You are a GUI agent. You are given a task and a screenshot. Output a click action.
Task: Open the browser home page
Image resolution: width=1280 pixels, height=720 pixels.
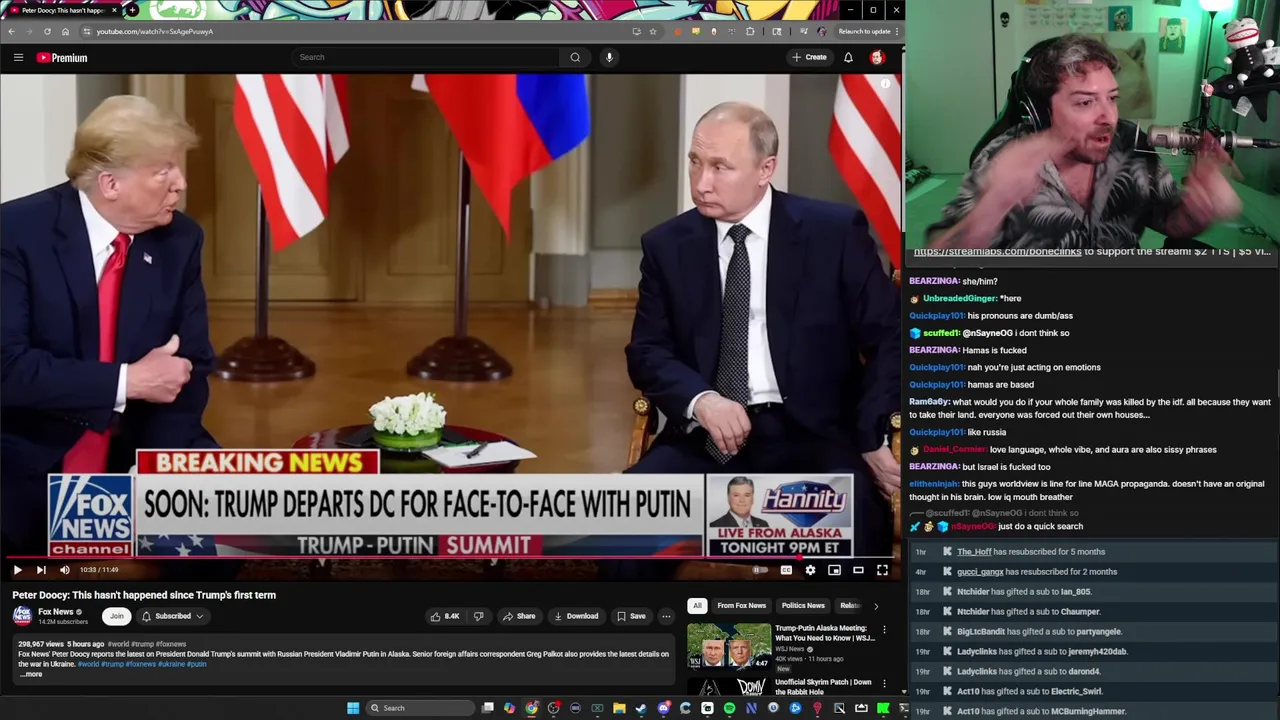coord(65,31)
